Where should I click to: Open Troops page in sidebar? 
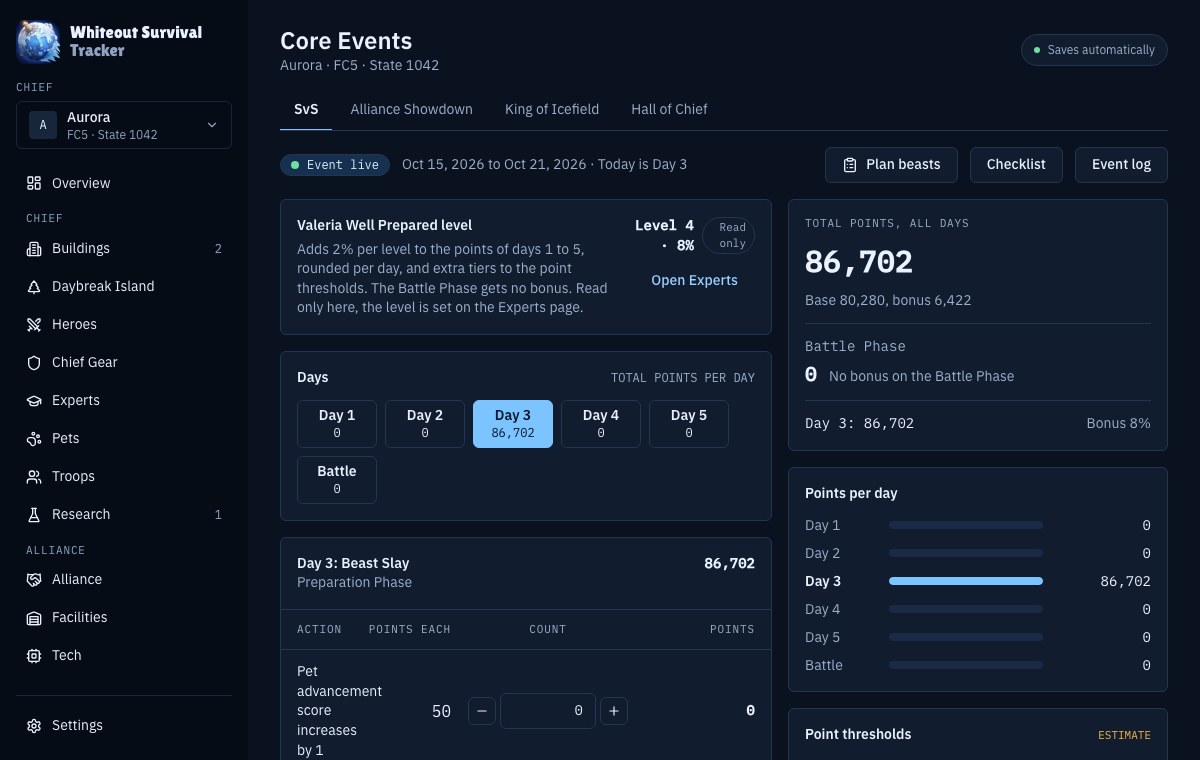tap(124, 476)
